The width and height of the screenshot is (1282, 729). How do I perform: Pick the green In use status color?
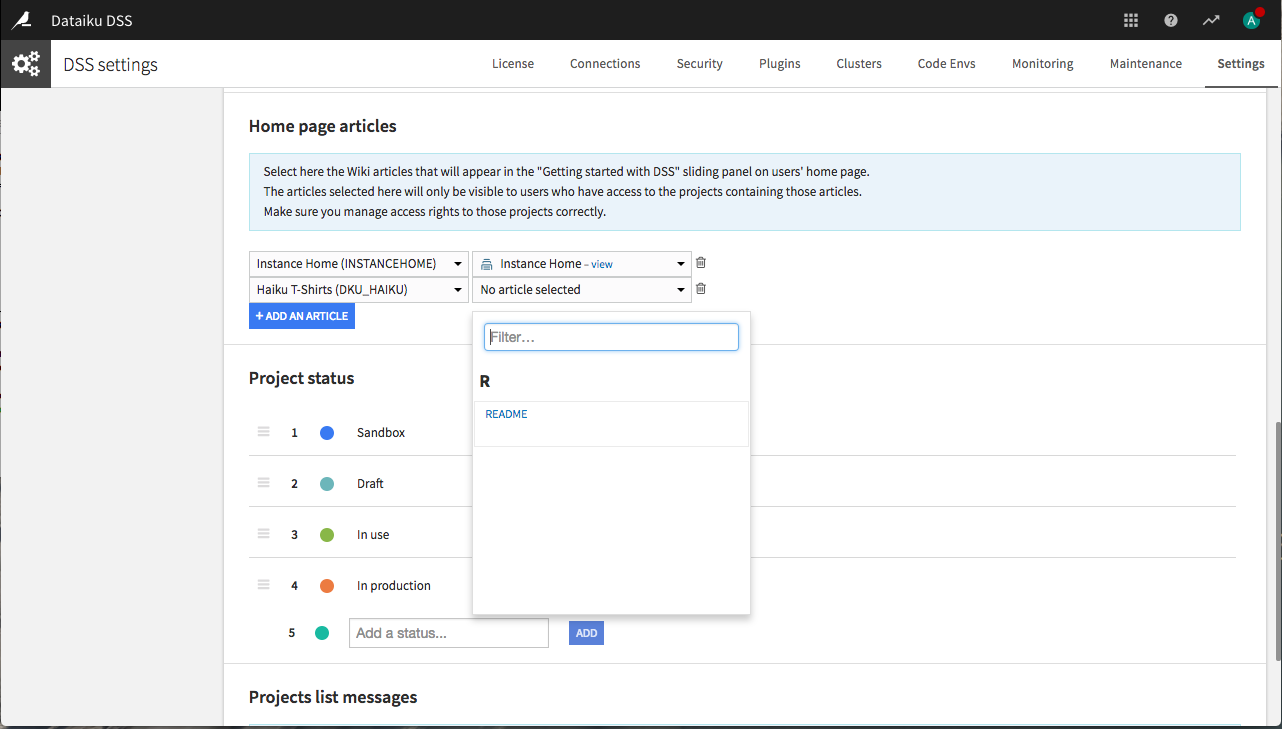(327, 535)
